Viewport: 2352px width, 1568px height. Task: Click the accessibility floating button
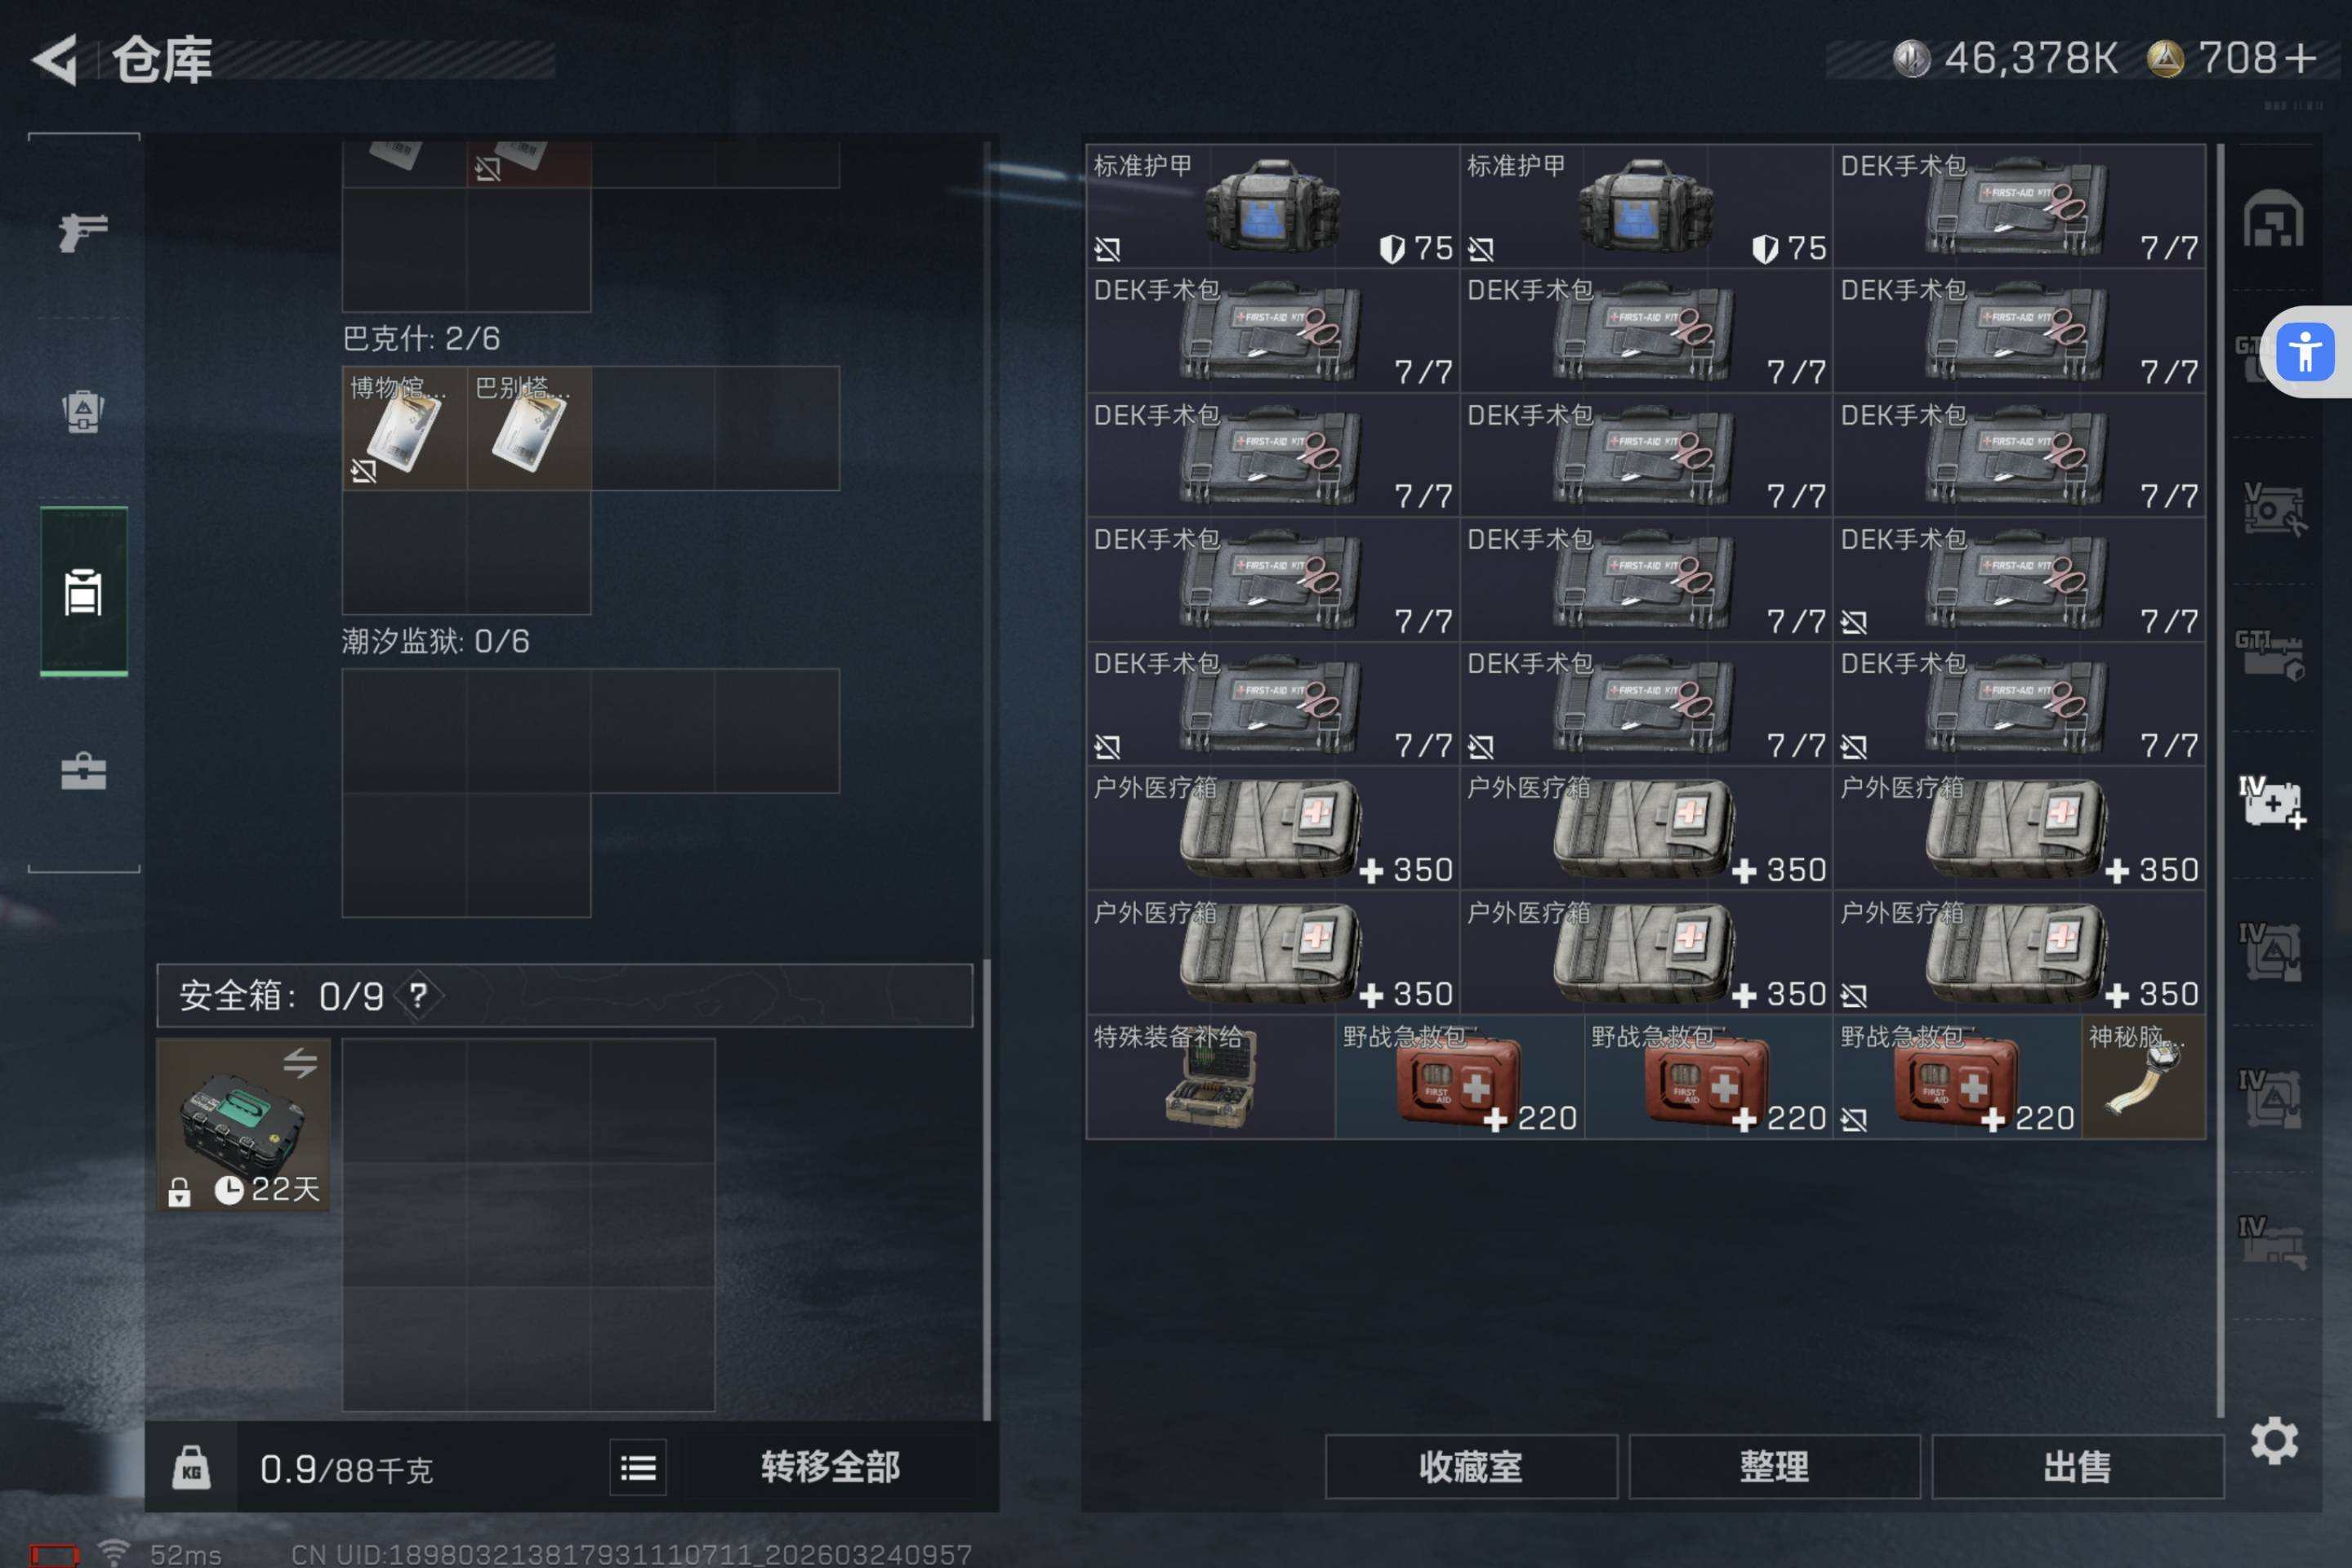(2305, 352)
